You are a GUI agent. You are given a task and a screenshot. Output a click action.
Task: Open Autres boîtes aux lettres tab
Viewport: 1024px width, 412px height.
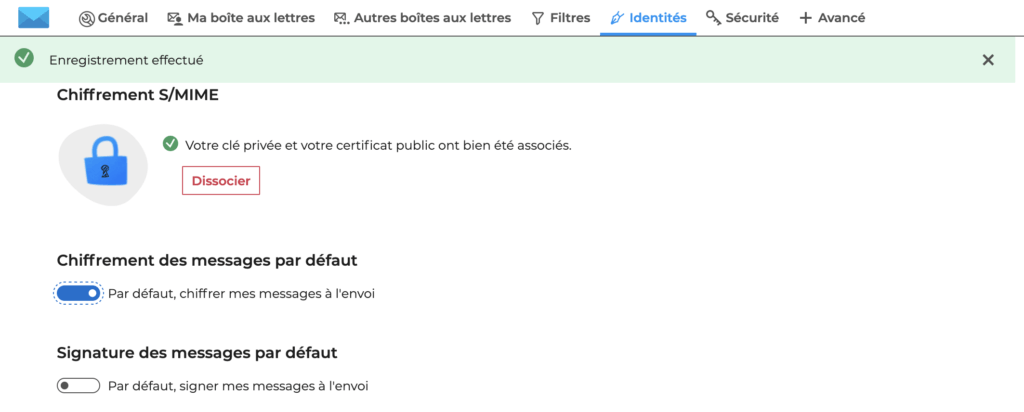432,18
